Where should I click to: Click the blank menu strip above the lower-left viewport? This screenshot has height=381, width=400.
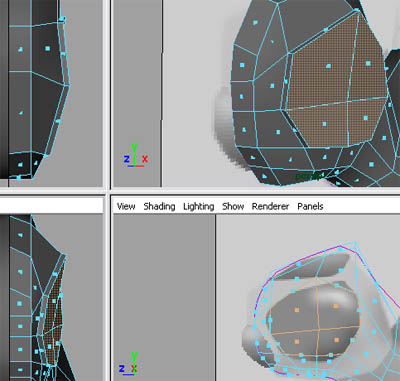click(x=51, y=205)
